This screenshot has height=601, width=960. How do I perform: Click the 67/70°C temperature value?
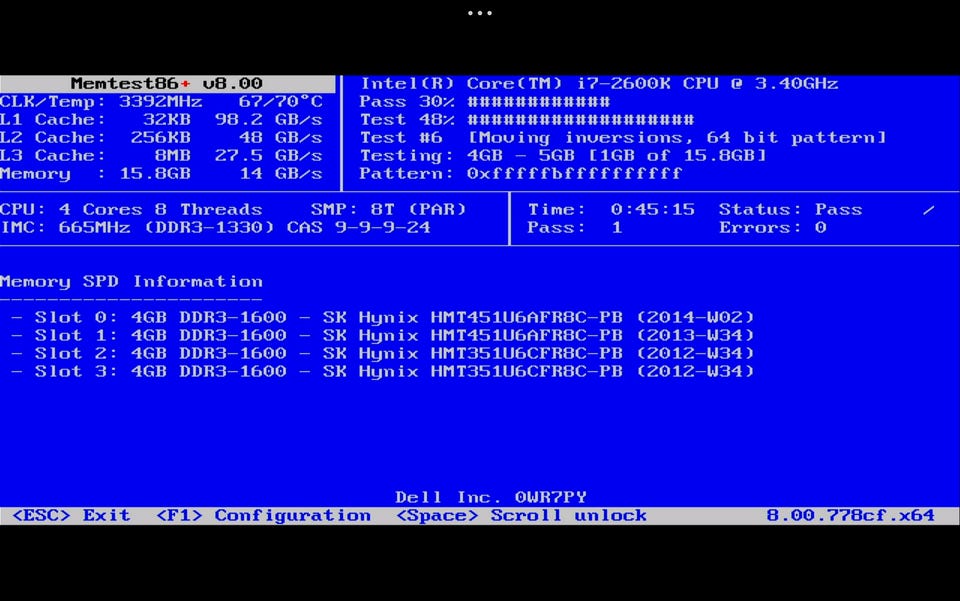(280, 102)
